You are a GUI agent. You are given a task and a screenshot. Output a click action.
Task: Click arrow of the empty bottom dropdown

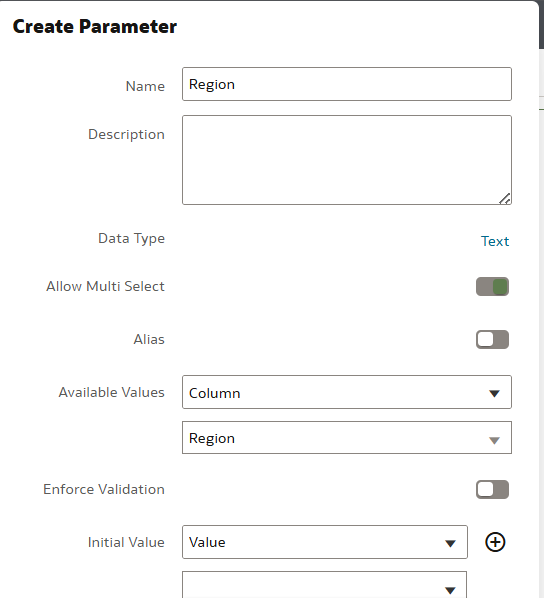pos(451,590)
